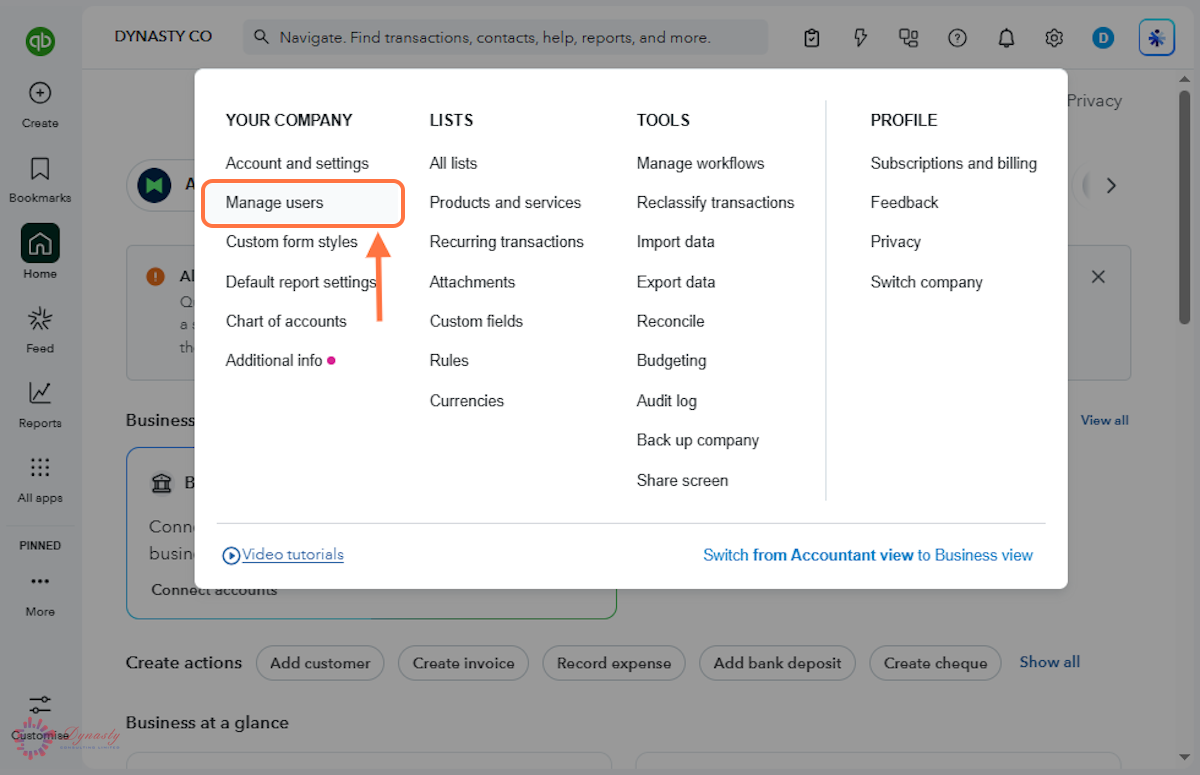Viewport: 1200px width, 775px height.
Task: Open Default report settings
Action: pyautogui.click(x=301, y=282)
